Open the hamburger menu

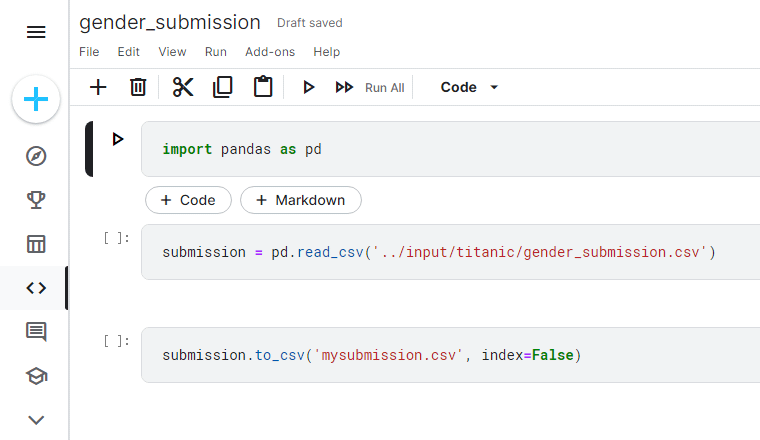(x=36, y=32)
